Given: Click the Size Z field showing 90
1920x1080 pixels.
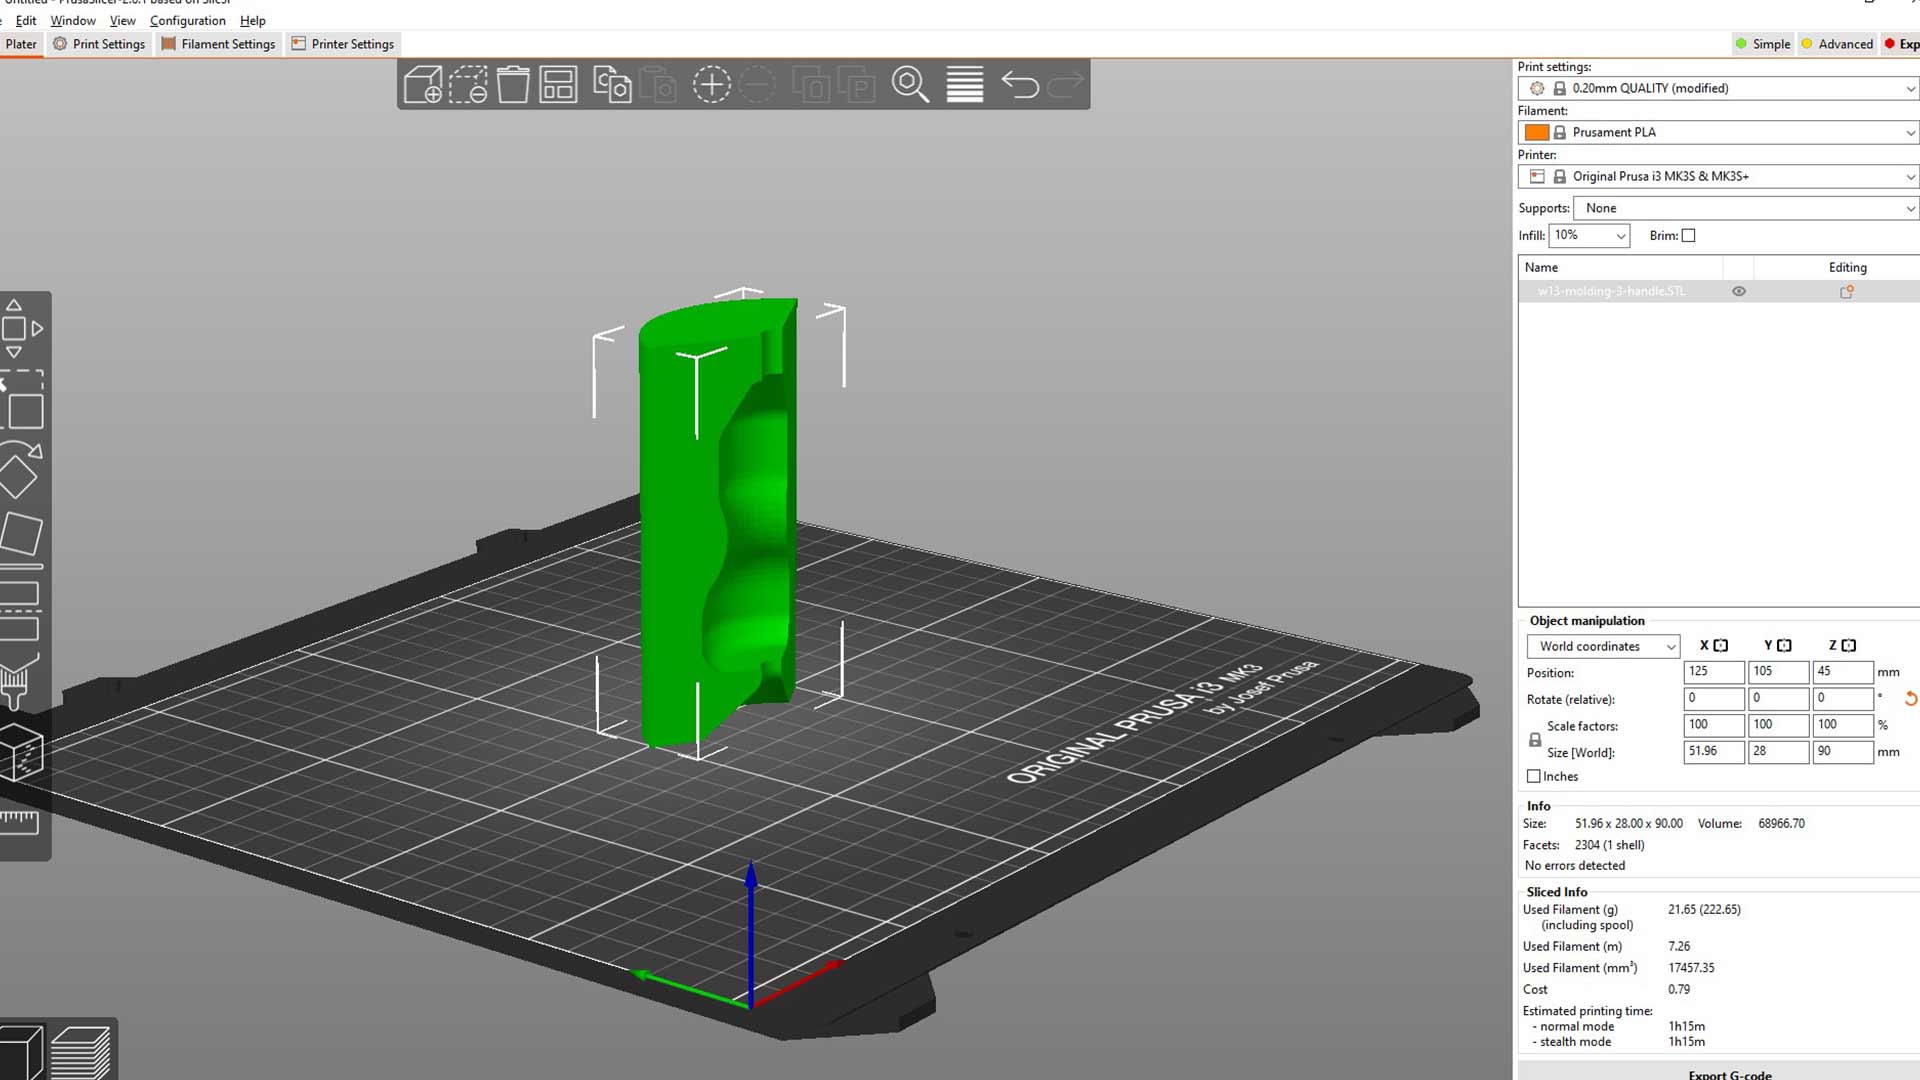Looking at the screenshot, I should pos(1843,752).
